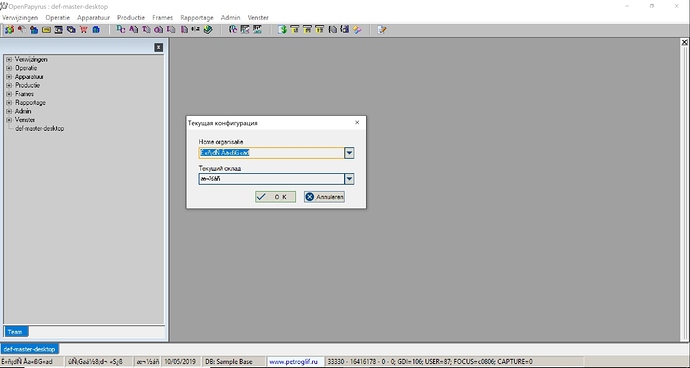Click the green globe stack toolbar icon
Screen dimensions: 690x368
208,29
